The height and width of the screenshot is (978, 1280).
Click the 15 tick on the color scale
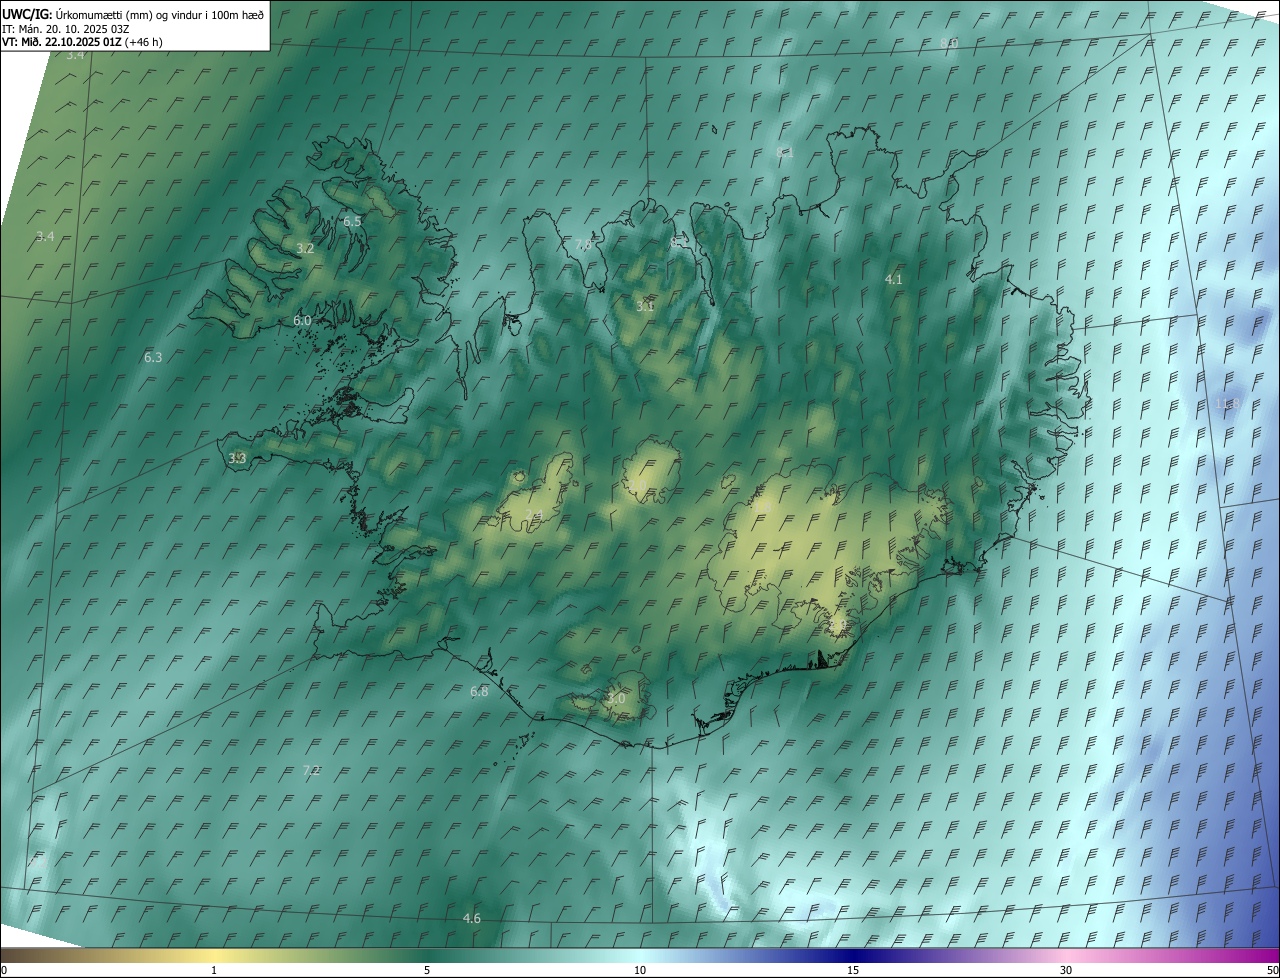click(x=853, y=970)
